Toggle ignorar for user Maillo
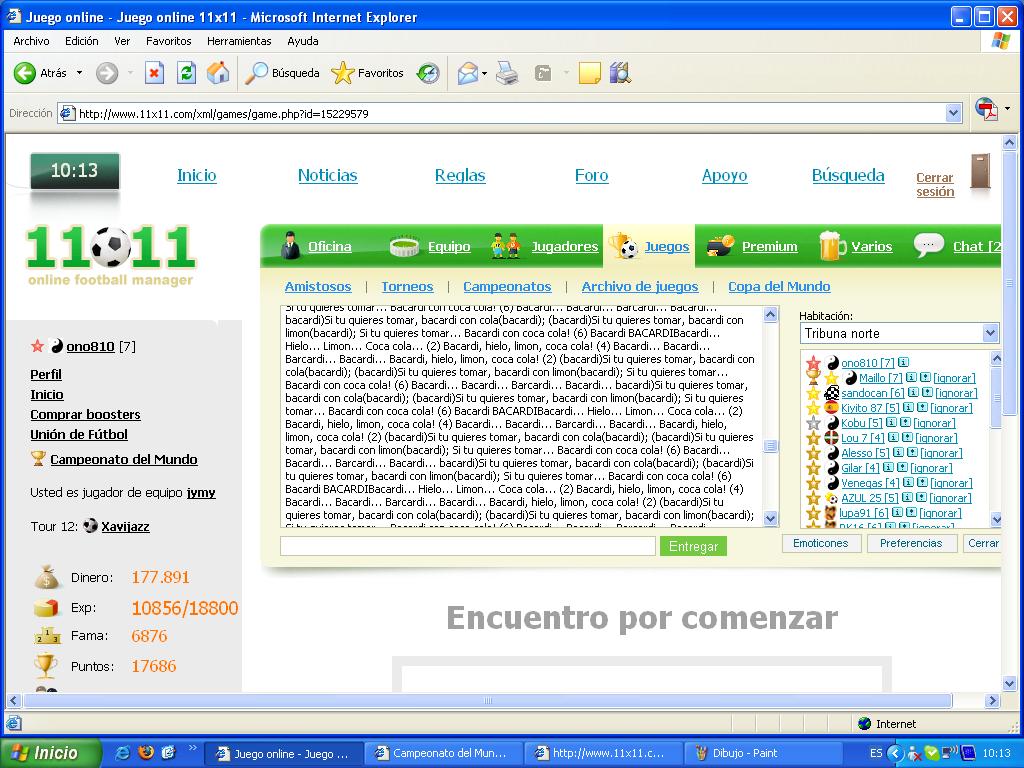 pos(954,378)
